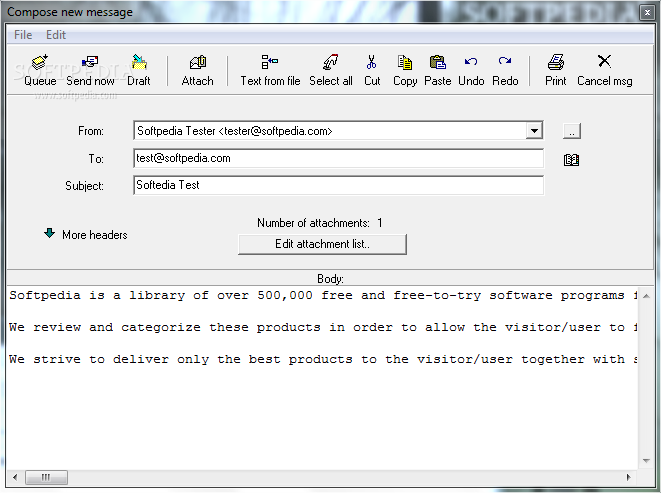Screen dimensions: 661x493
Task: Close the Compose new message window
Action: (647, 13)
